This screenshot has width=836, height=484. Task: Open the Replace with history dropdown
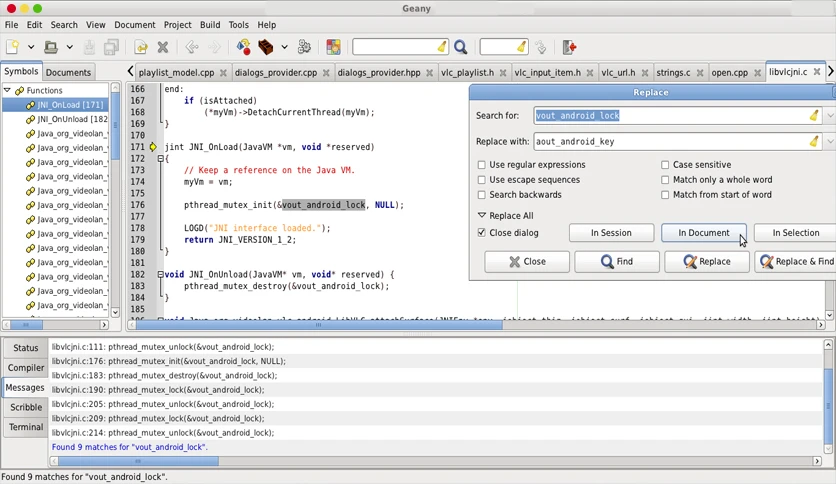[830, 141]
